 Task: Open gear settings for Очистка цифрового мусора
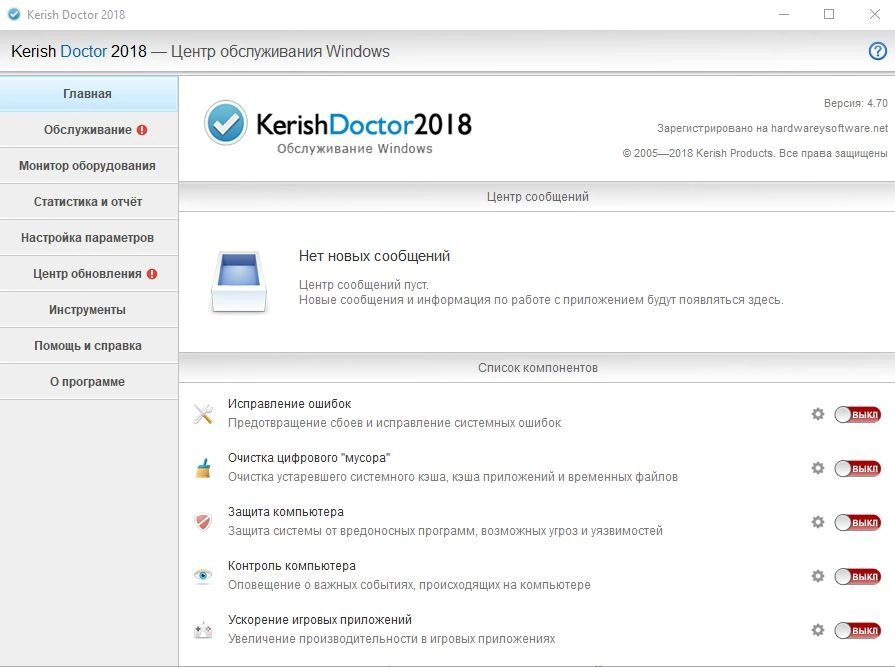(818, 468)
